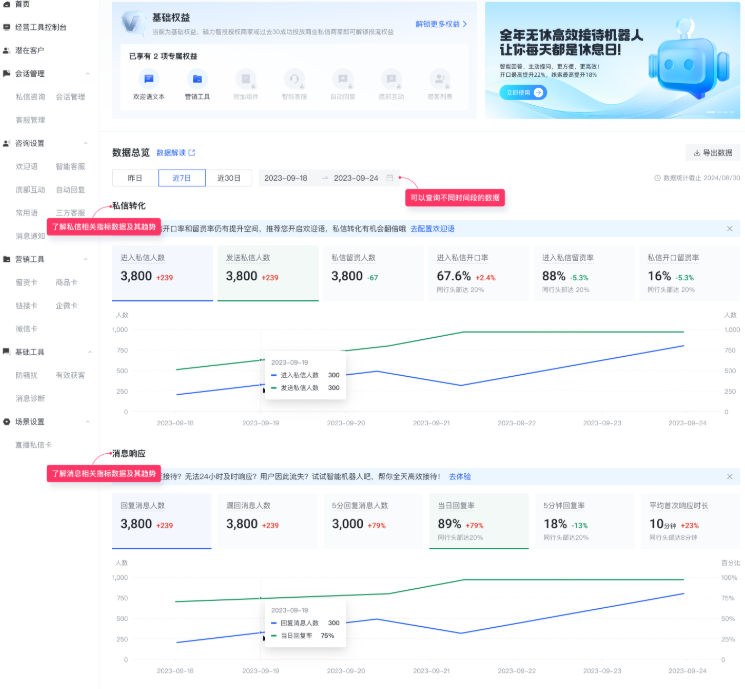745x689 pixels.
Task: Click the arrow icon on the 立即使用 button
Action: pyautogui.click(x=538, y=92)
